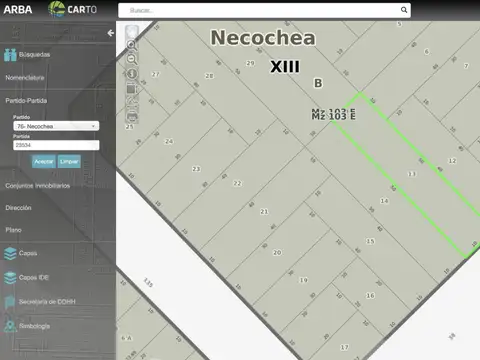The height and width of the screenshot is (360, 480).
Task: Click the XIII circumscription label
Action: coord(285,67)
